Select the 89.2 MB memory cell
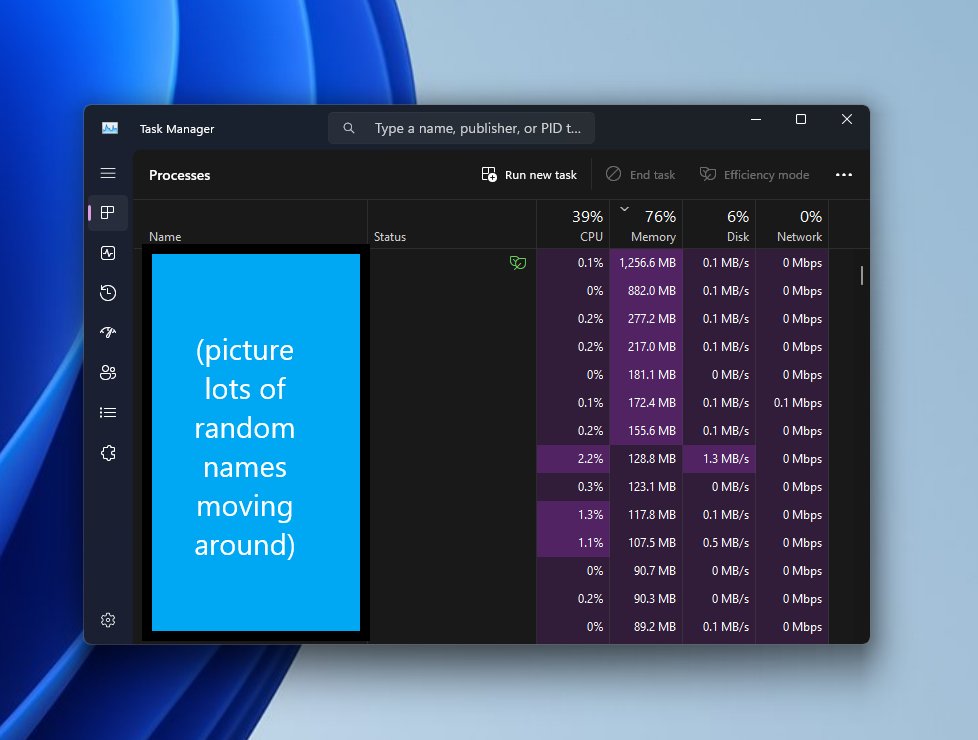Viewport: 978px width, 740px height. point(646,627)
